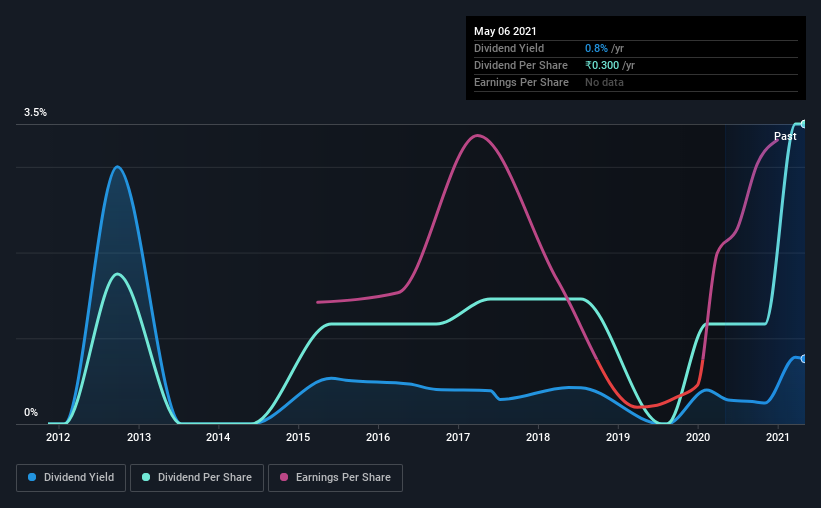Click the 2021 x-axis label
The width and height of the screenshot is (821, 508).
click(778, 437)
